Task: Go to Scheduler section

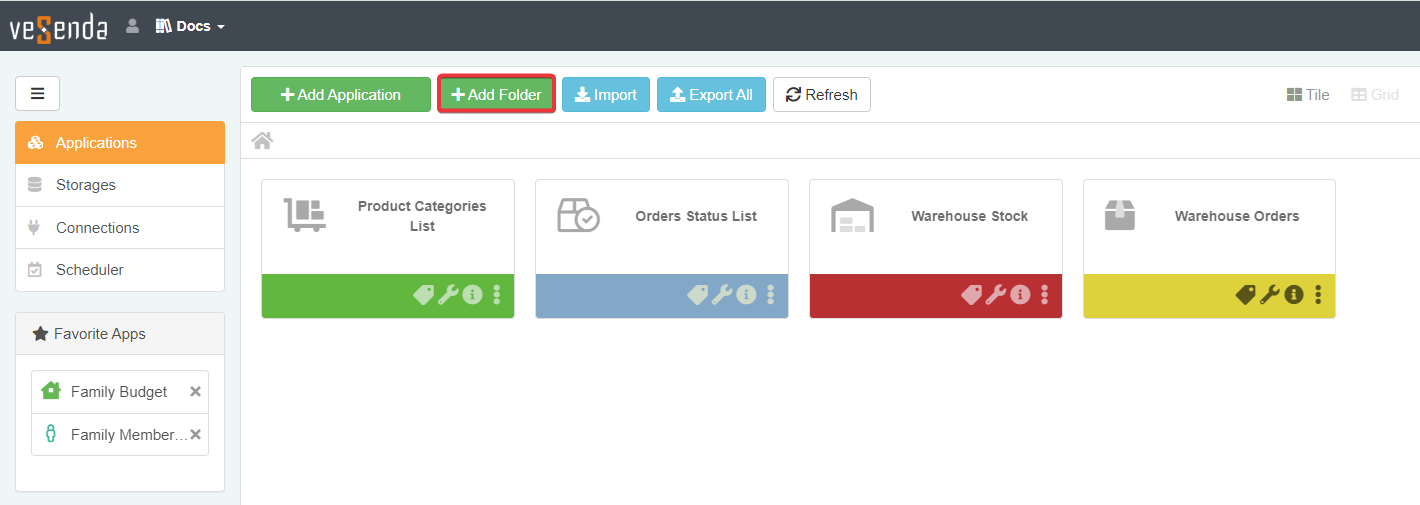Action: 90,270
